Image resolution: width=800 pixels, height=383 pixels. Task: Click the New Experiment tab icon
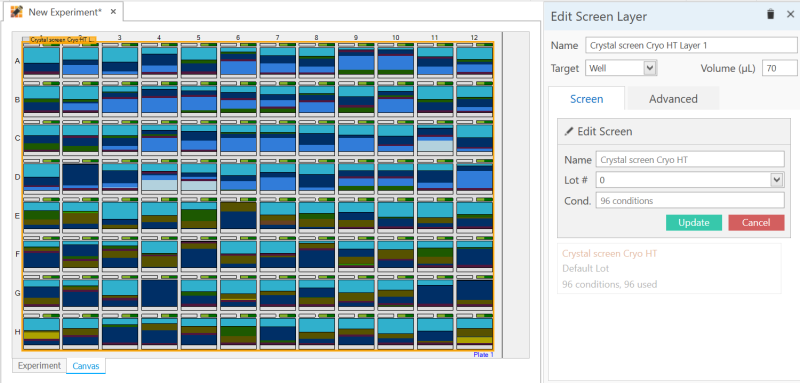point(17,11)
